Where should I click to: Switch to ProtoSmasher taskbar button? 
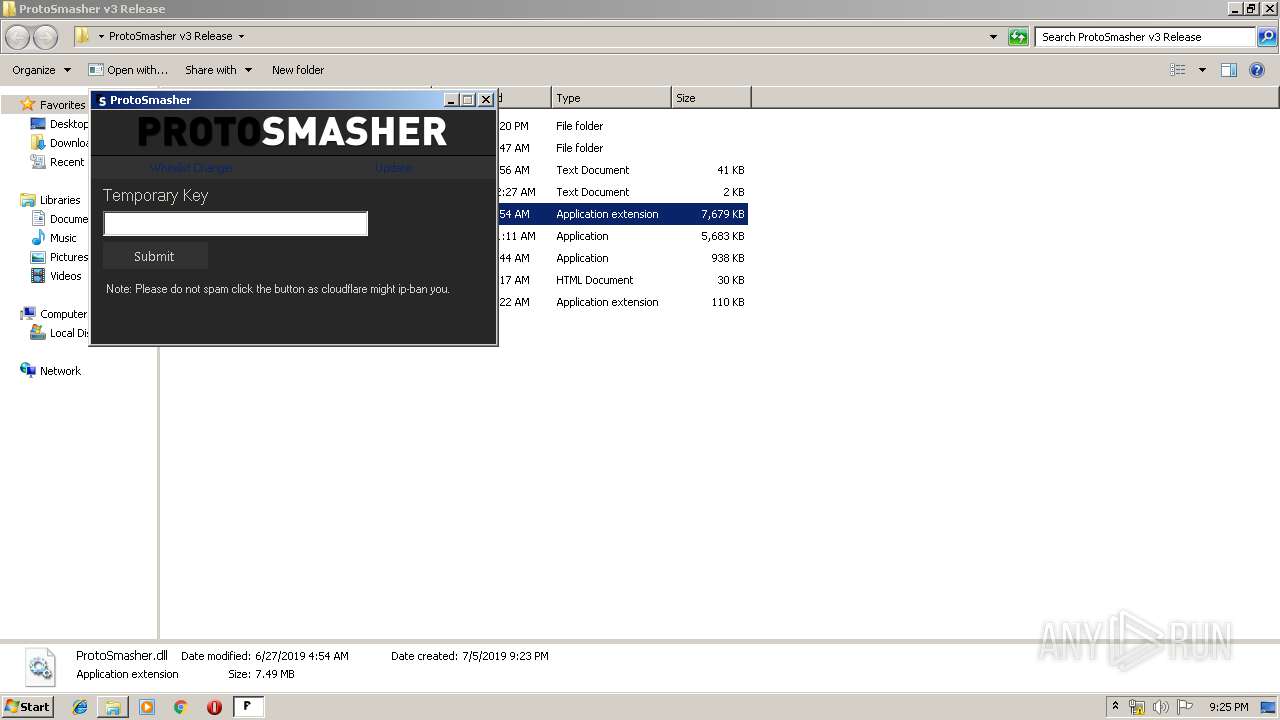[x=248, y=707]
